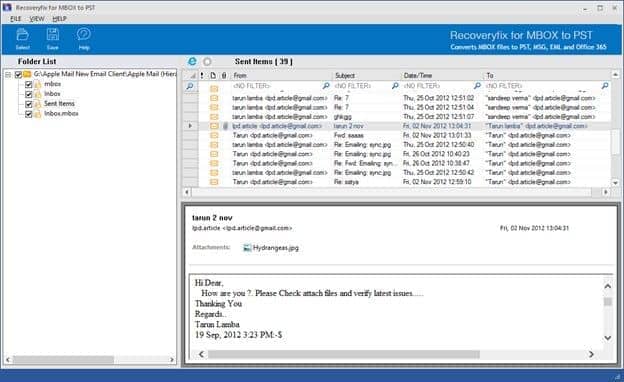
Task: Select email with subject Re: satya
Action: [x=404, y=182]
